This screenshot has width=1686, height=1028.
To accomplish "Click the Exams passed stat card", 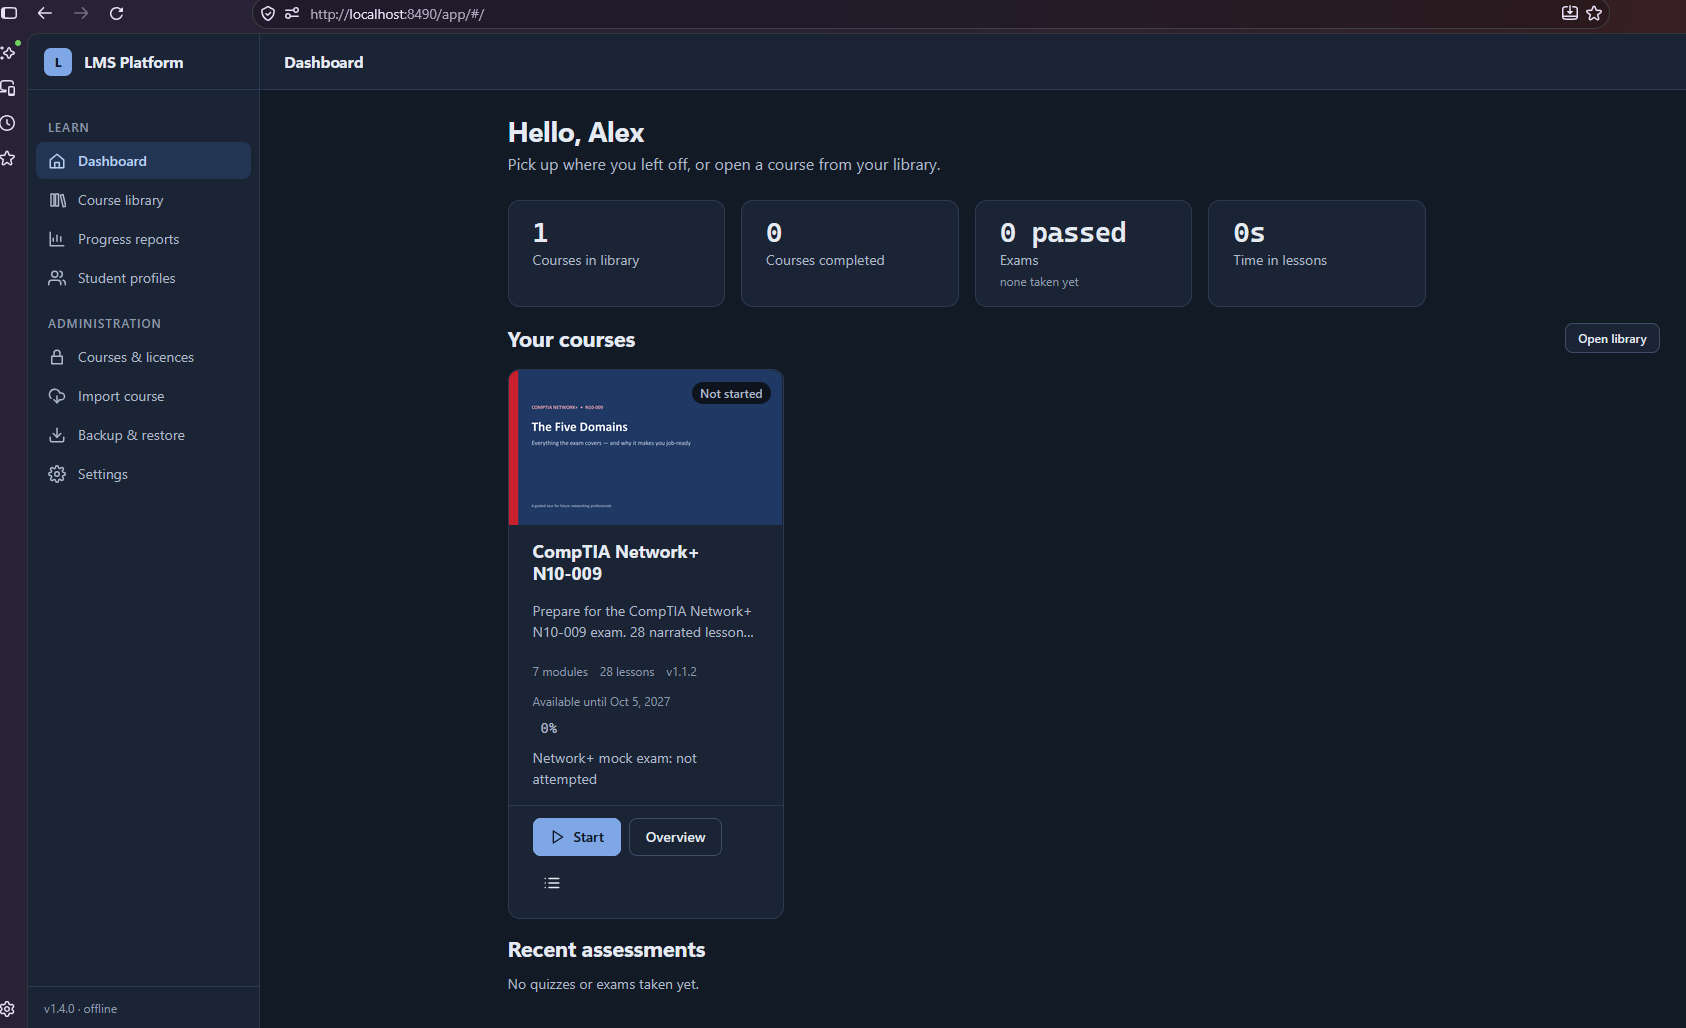I will click(1083, 253).
